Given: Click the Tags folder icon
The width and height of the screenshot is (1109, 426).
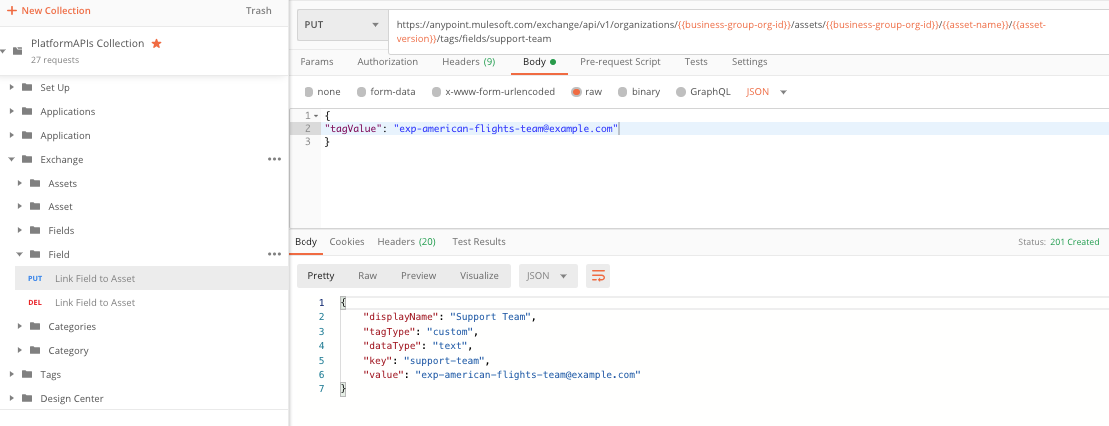Looking at the screenshot, I should pos(27,374).
